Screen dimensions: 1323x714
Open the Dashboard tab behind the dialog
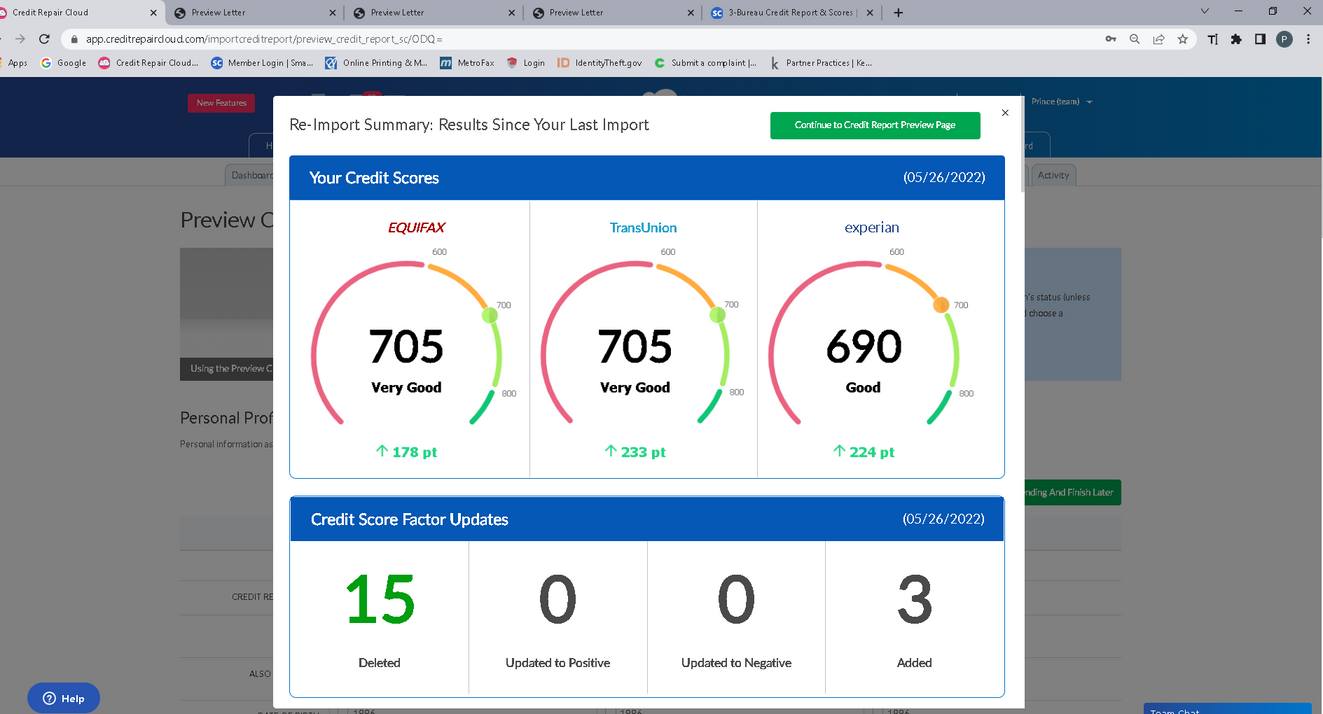[x=250, y=175]
